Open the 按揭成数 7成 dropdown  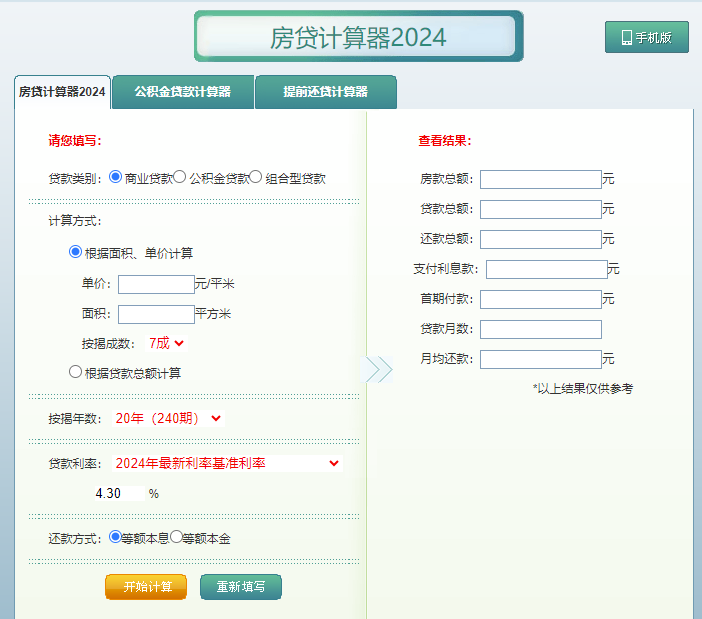[167, 343]
